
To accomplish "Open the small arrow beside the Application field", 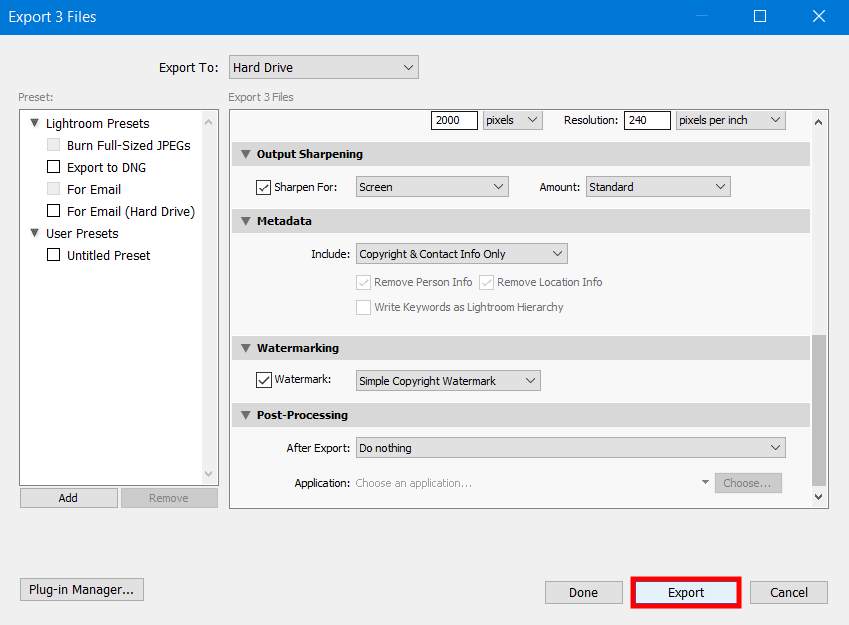I will 705,483.
